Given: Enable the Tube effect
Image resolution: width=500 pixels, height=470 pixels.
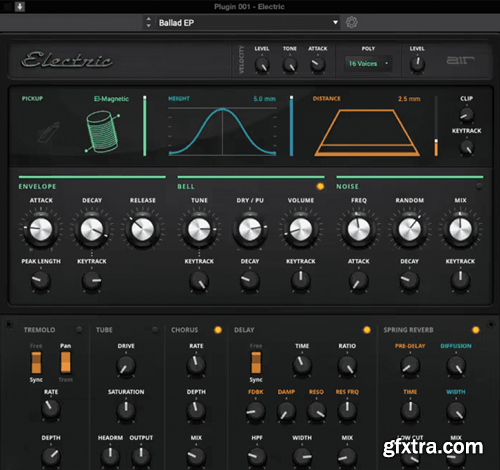Looking at the screenshot, I should coord(155,330).
